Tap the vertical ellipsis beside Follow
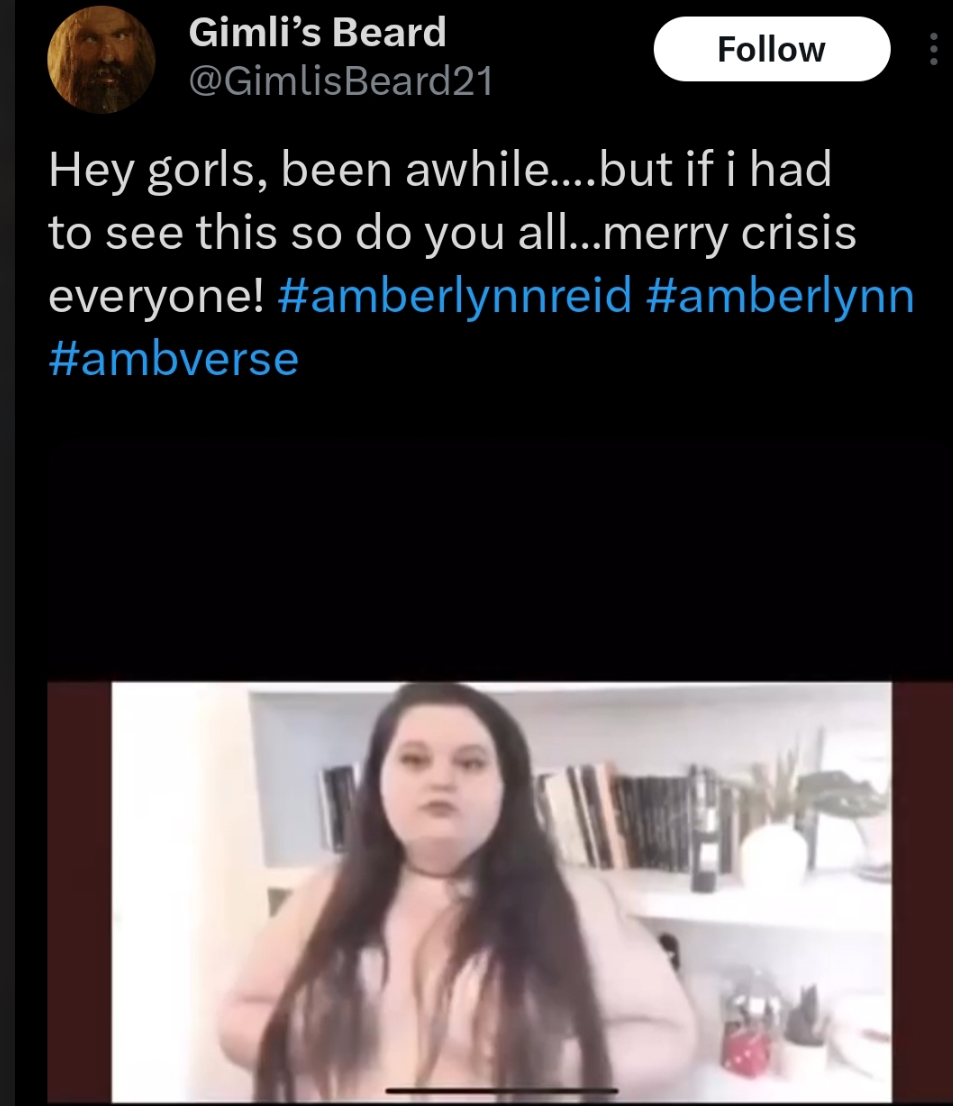The image size is (953, 1106). (x=933, y=49)
